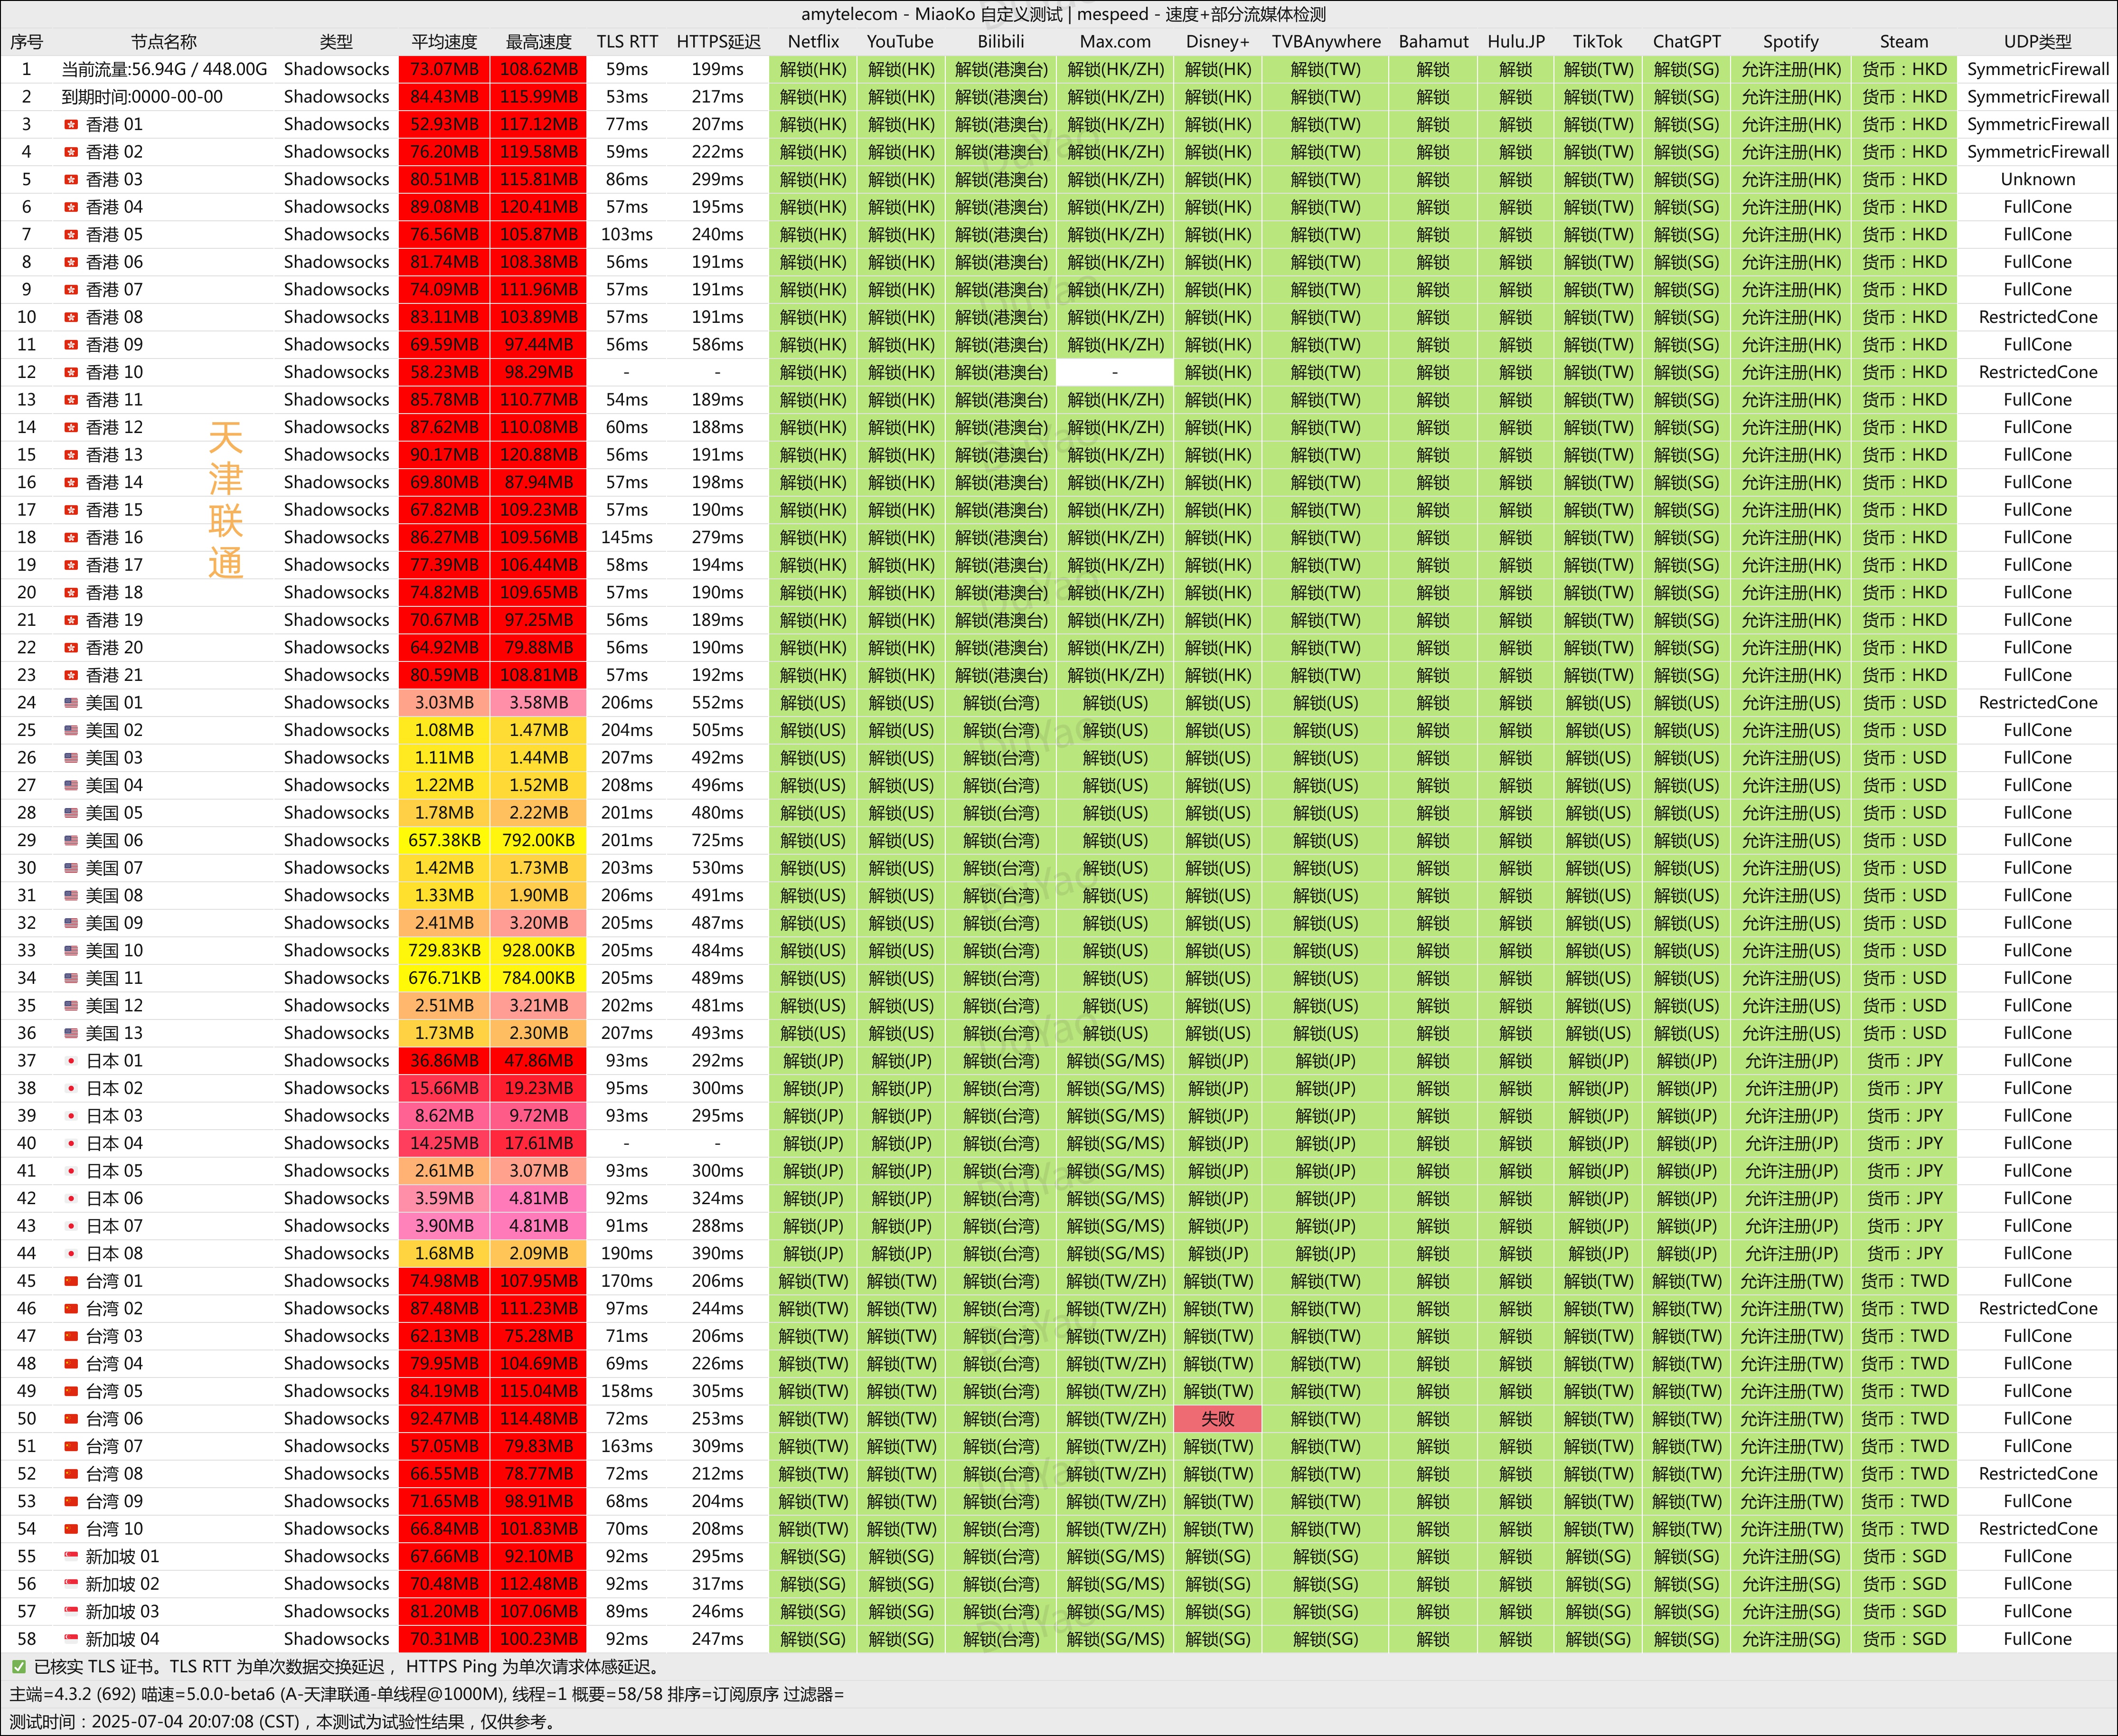Click the TikTok column header
The image size is (2118, 1736).
click(x=1597, y=42)
